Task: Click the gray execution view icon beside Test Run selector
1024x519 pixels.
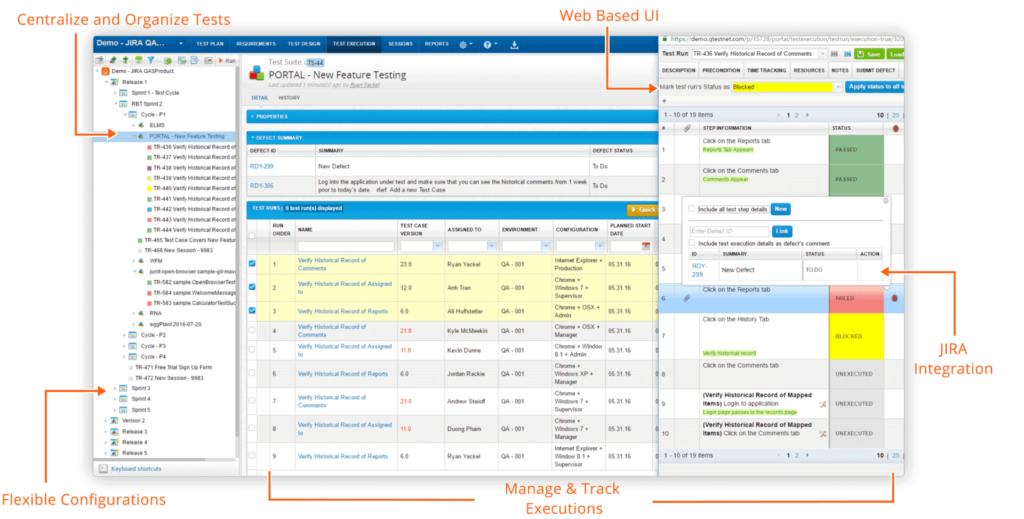Action: (x=834, y=54)
